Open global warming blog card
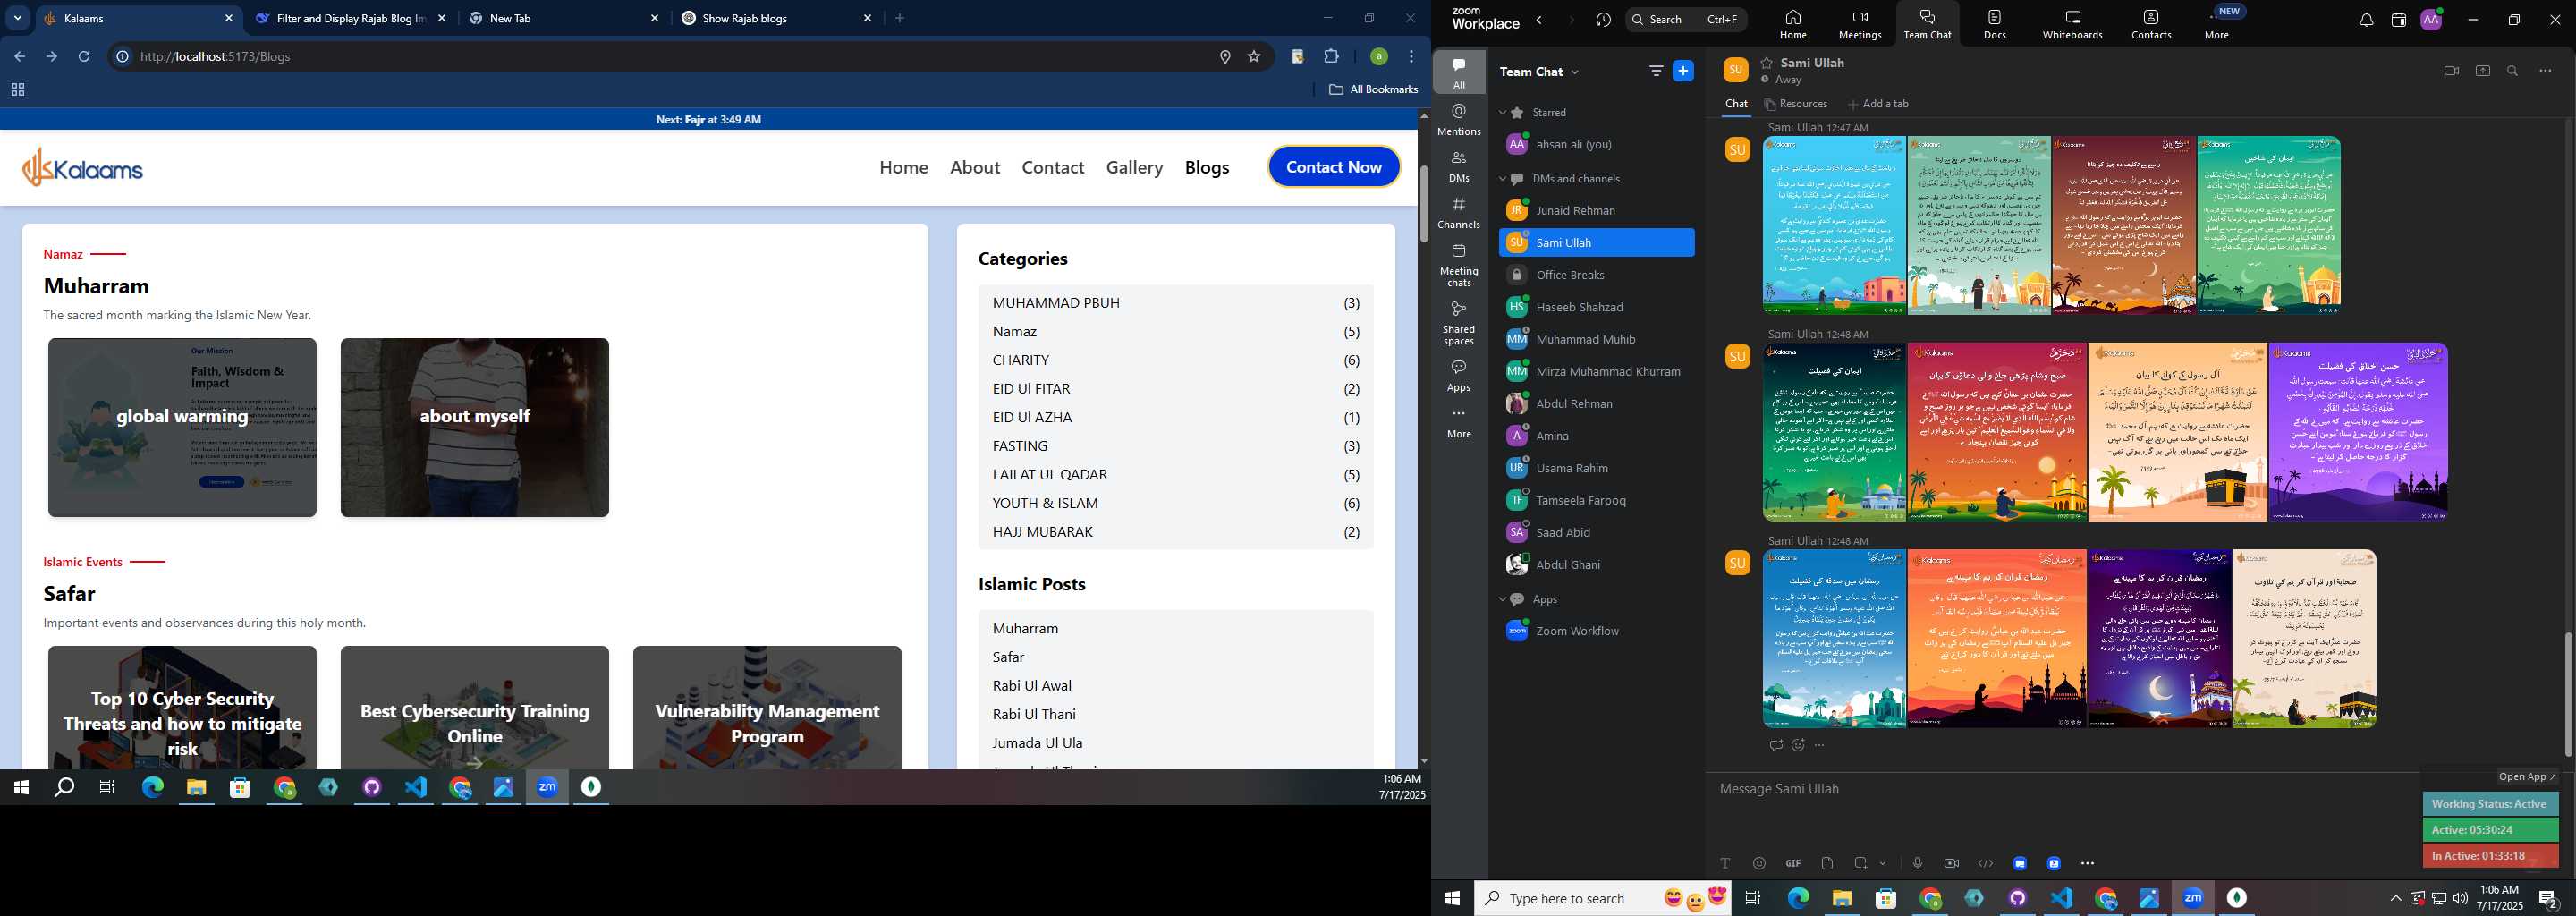The width and height of the screenshot is (2576, 916). click(x=182, y=427)
